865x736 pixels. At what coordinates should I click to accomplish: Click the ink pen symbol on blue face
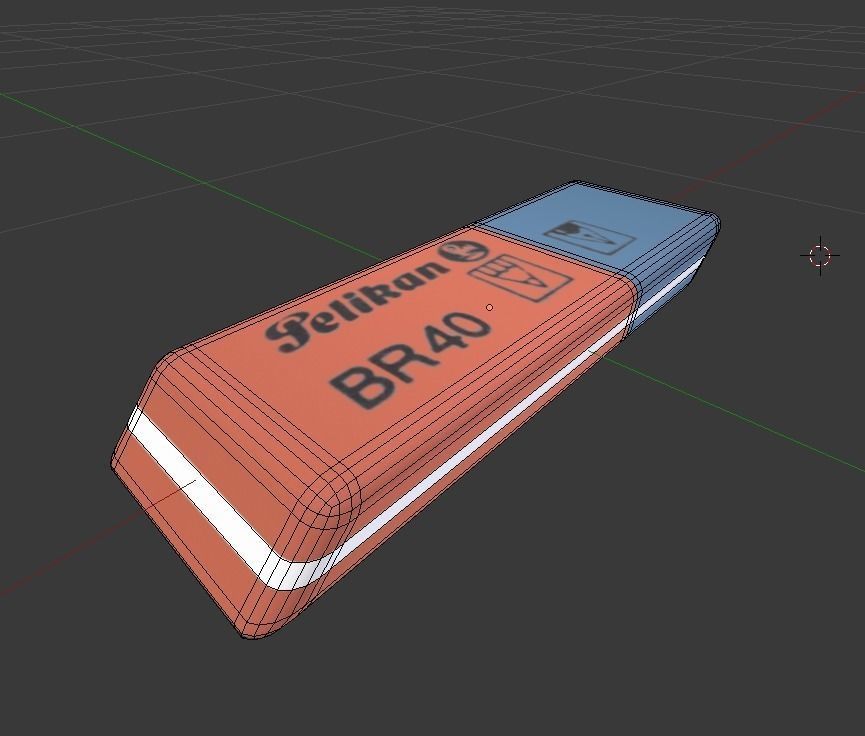pos(589,237)
